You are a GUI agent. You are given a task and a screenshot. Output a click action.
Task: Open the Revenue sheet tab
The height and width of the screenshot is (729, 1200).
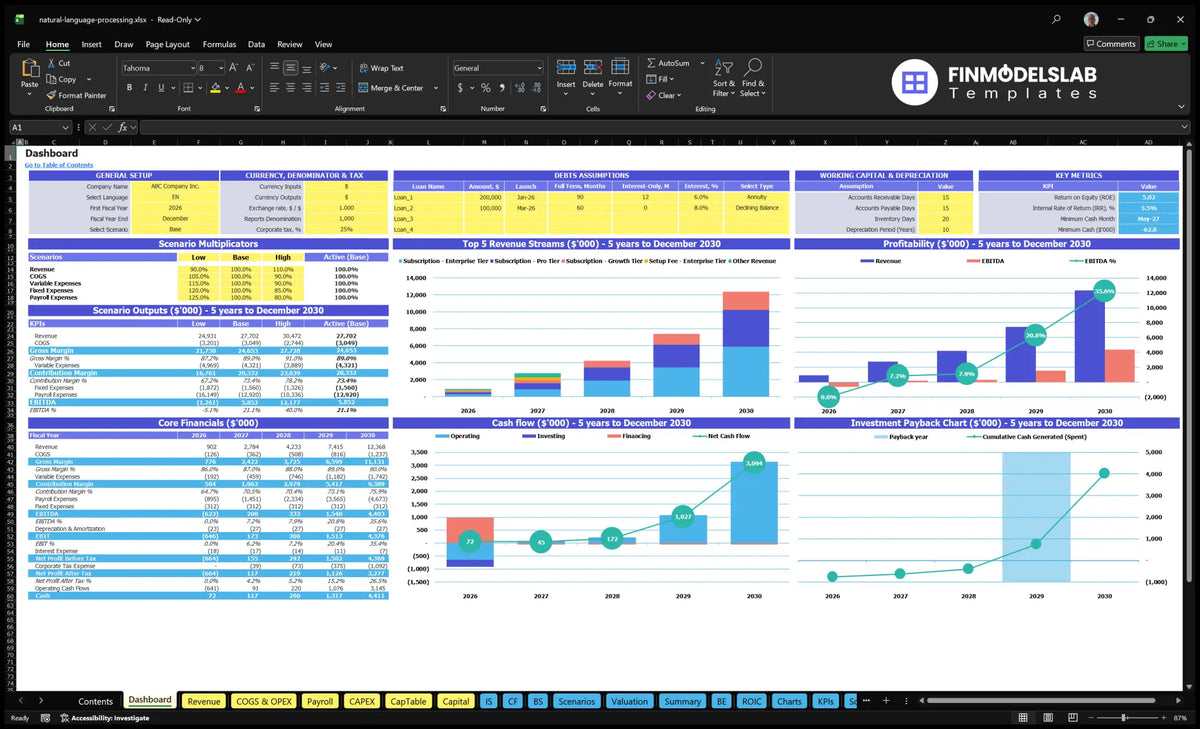click(x=203, y=701)
